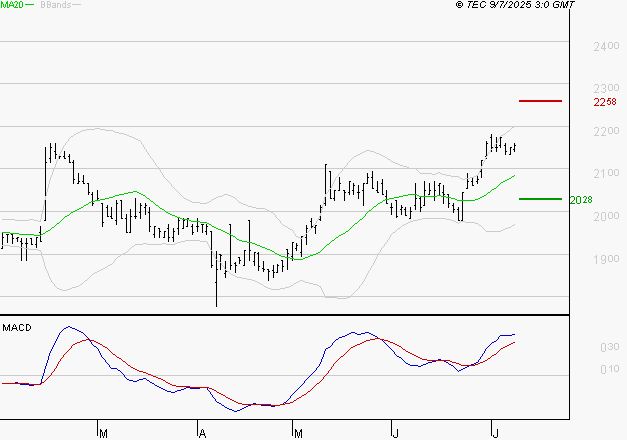Click the last J month marker

495,432
